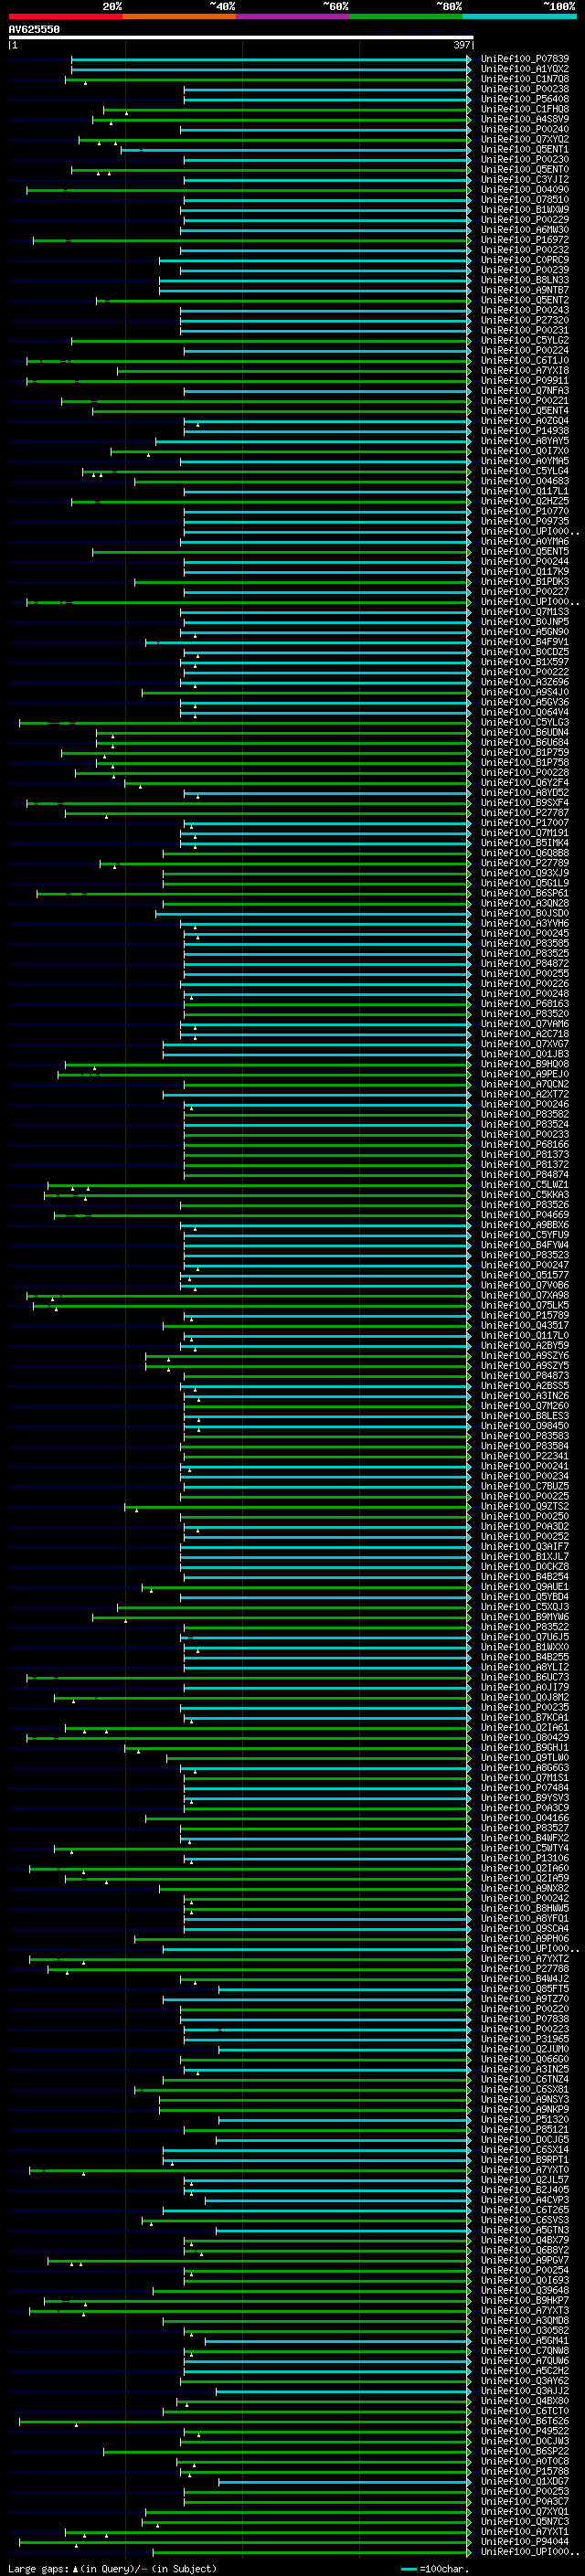Pick the UniRef100_B1PDK3 hit name
This screenshot has width=585, height=2576.
point(524,582)
